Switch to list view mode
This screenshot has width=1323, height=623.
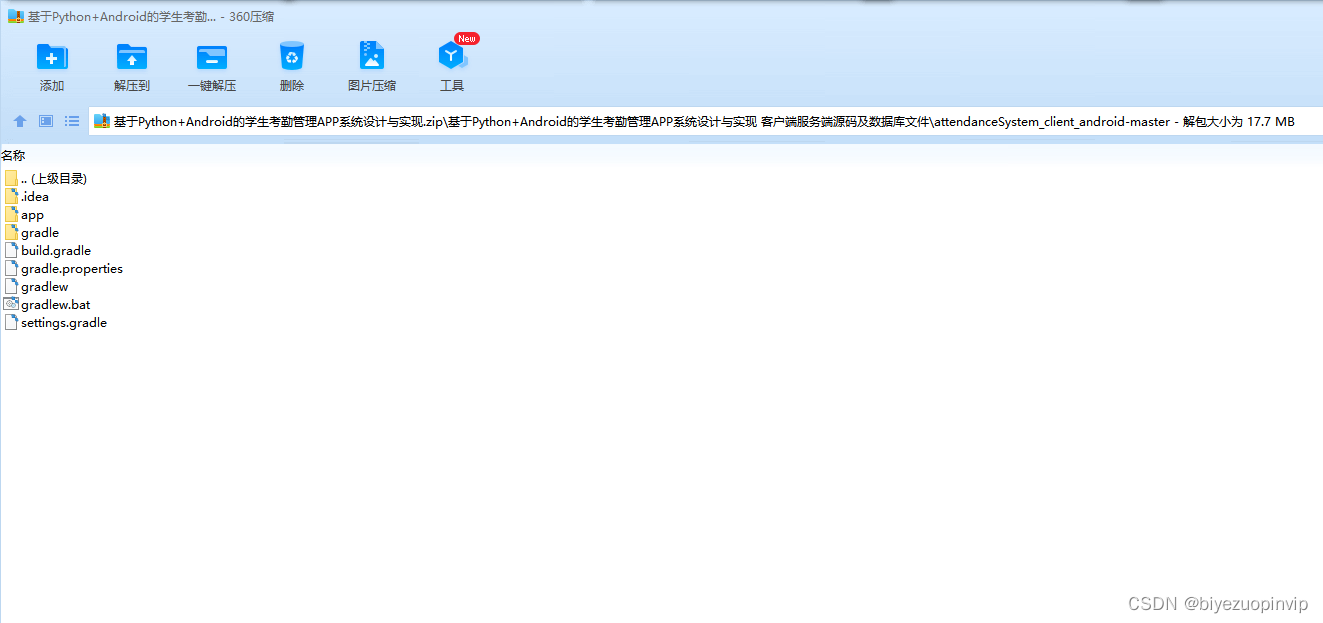70,120
